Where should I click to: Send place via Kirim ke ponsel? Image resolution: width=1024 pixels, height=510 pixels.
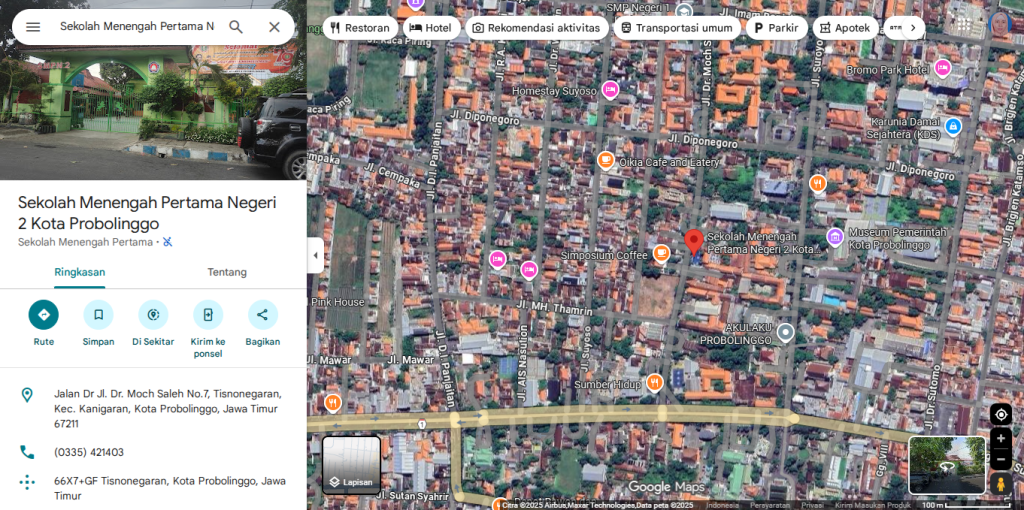pyautogui.click(x=208, y=315)
